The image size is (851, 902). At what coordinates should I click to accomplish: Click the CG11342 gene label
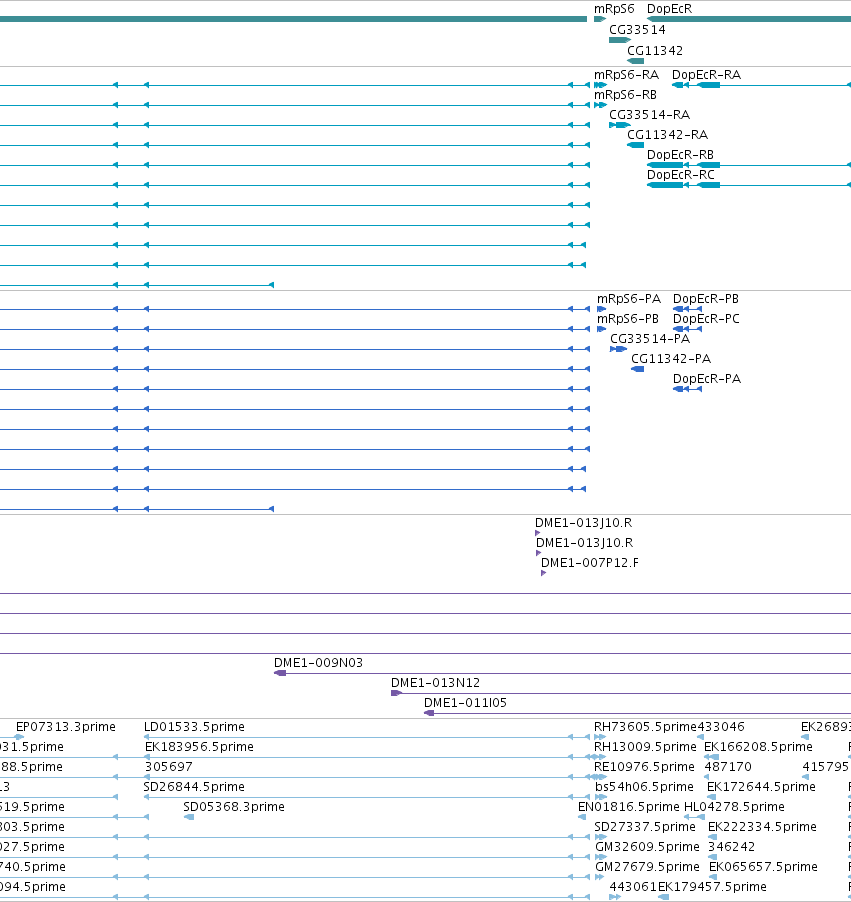pyautogui.click(x=655, y=51)
